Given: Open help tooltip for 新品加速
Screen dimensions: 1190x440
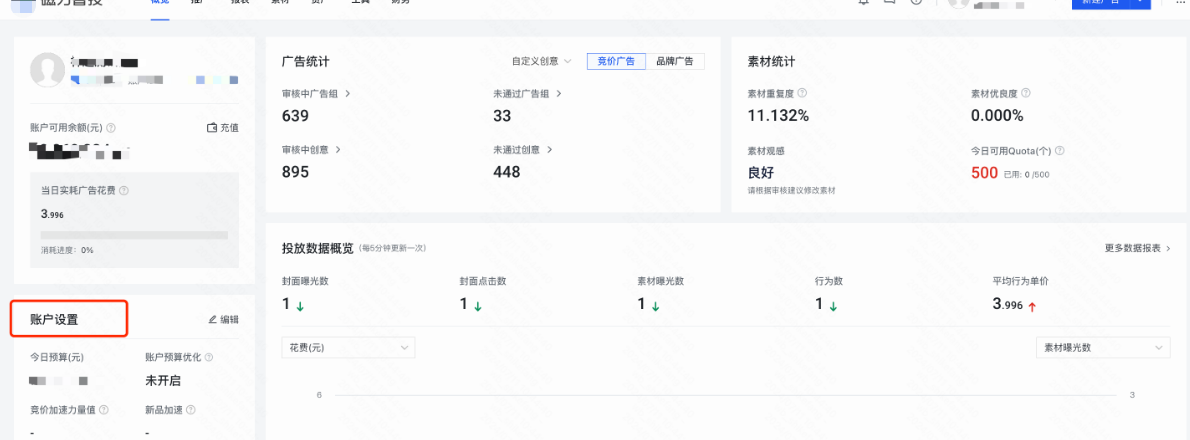Looking at the screenshot, I should (x=190, y=410).
